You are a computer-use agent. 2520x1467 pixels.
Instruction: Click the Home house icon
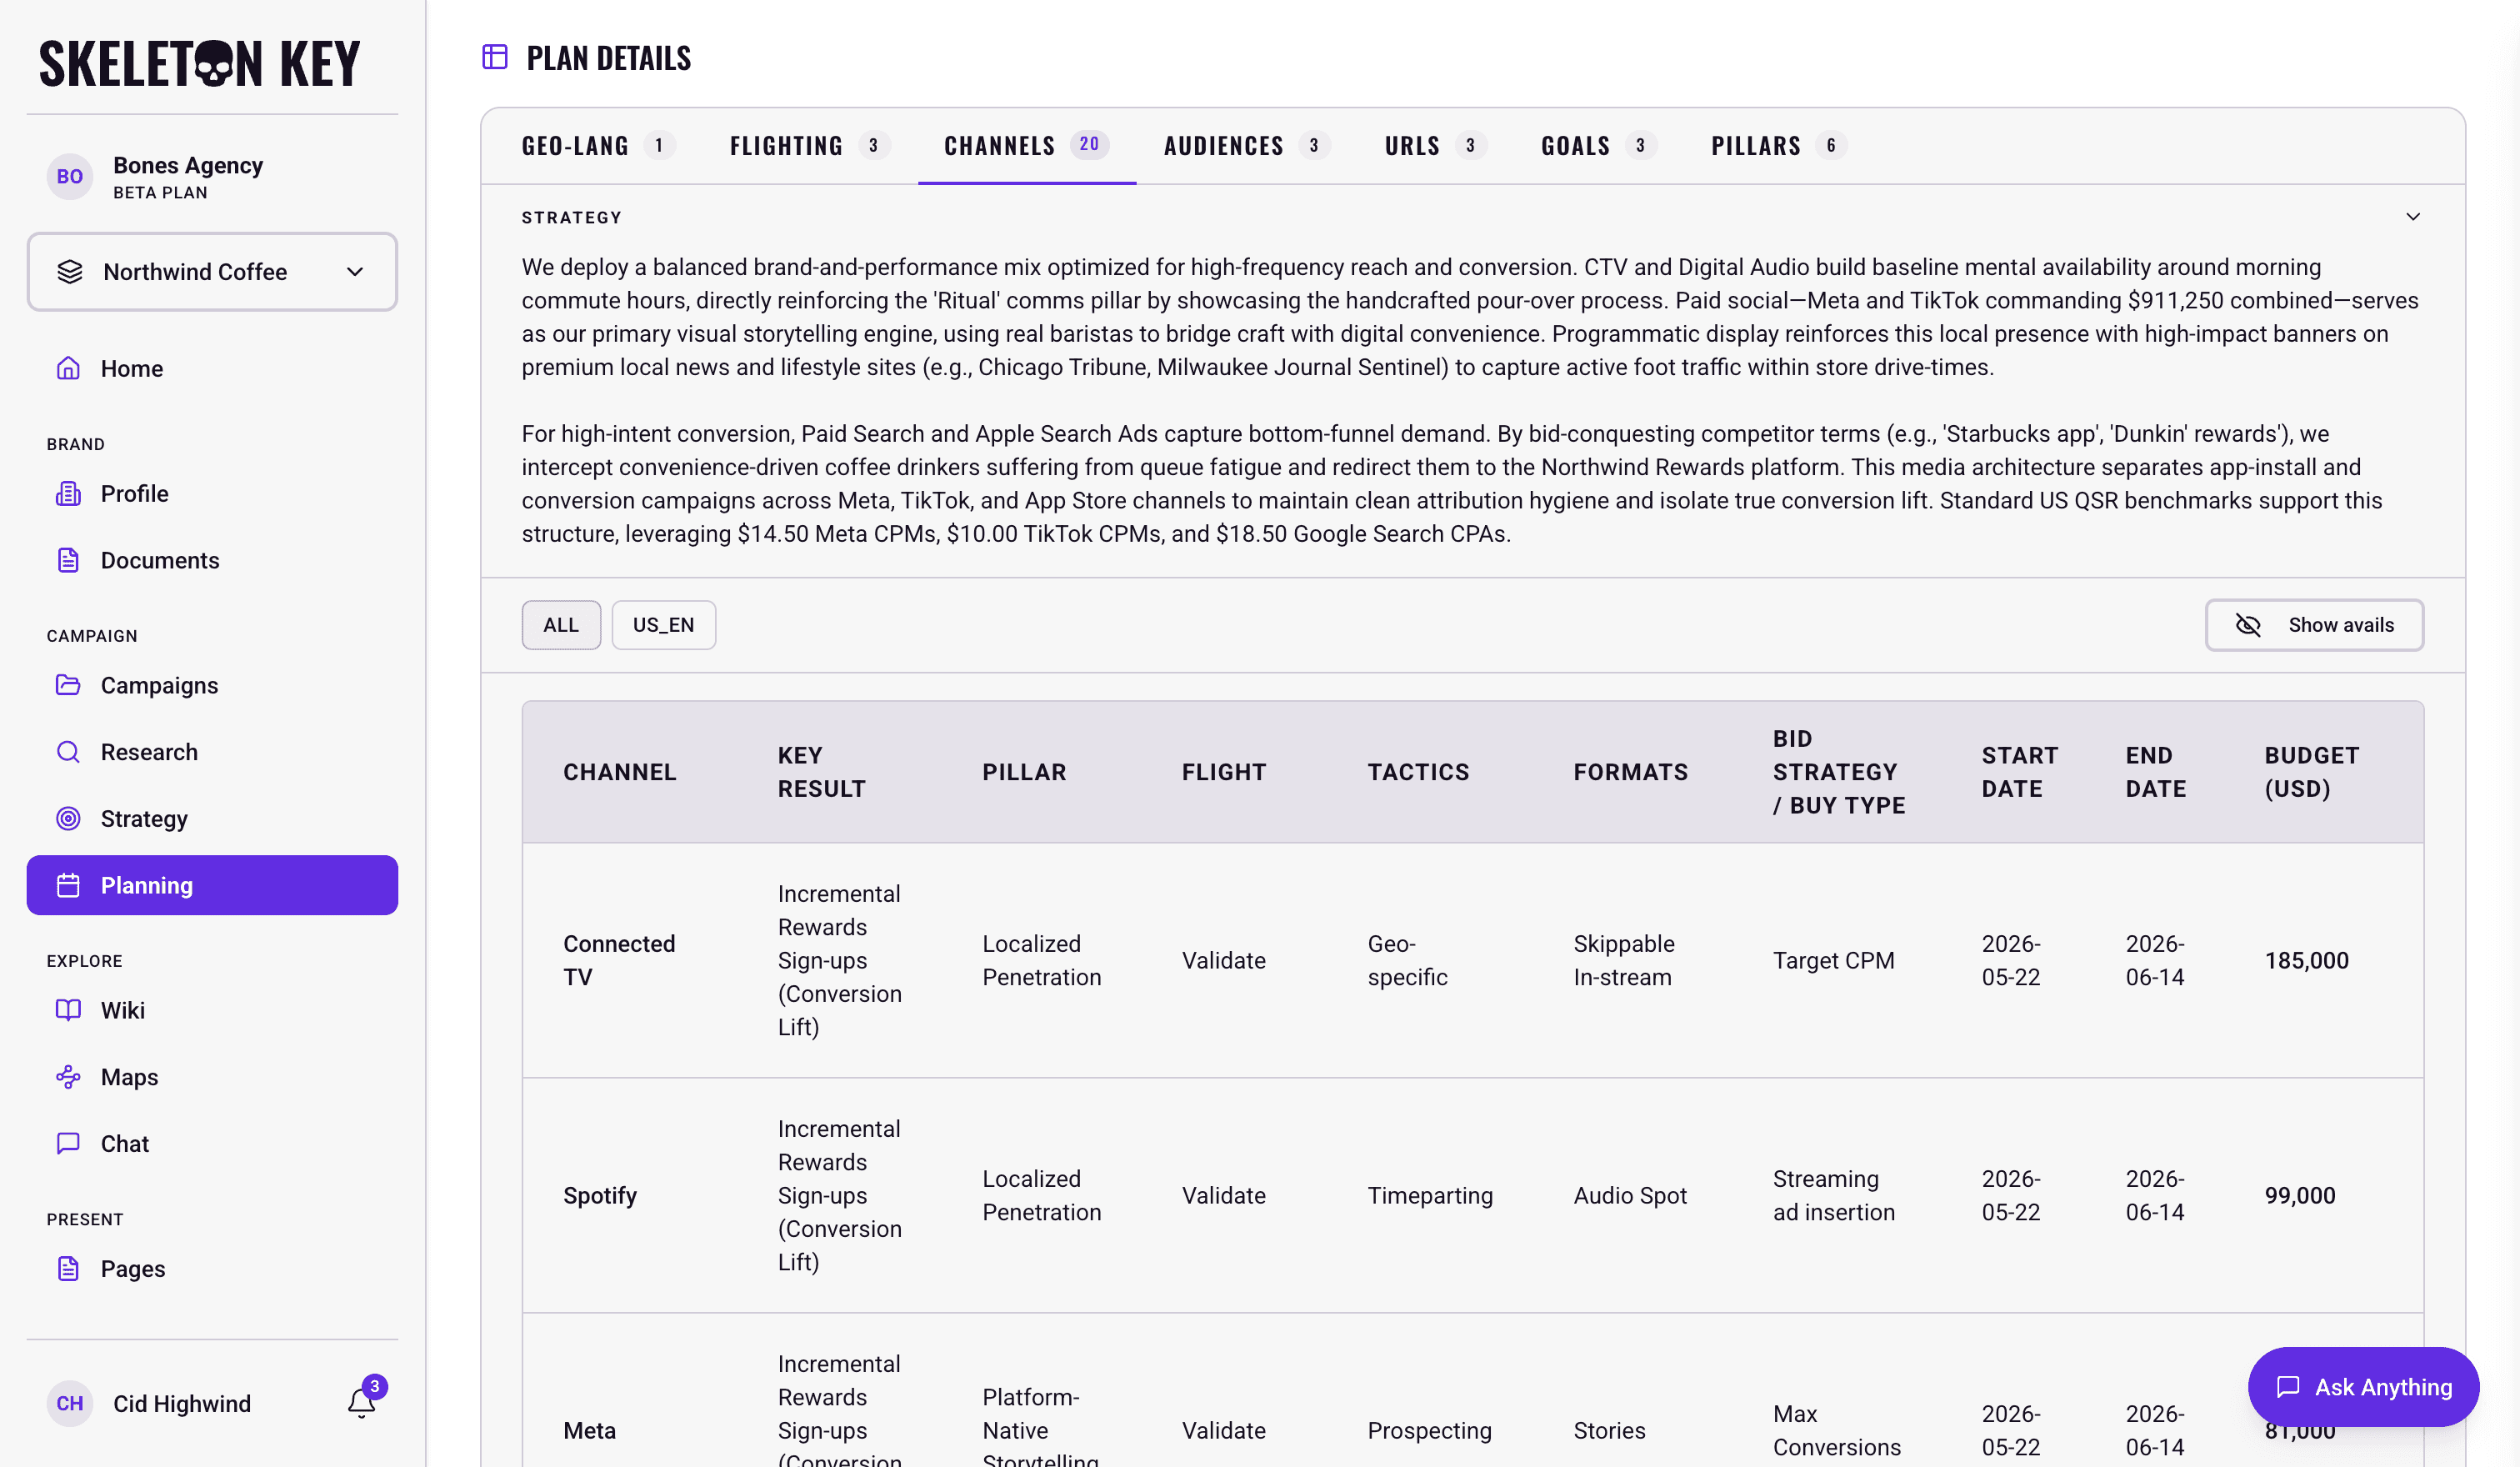pyautogui.click(x=68, y=368)
